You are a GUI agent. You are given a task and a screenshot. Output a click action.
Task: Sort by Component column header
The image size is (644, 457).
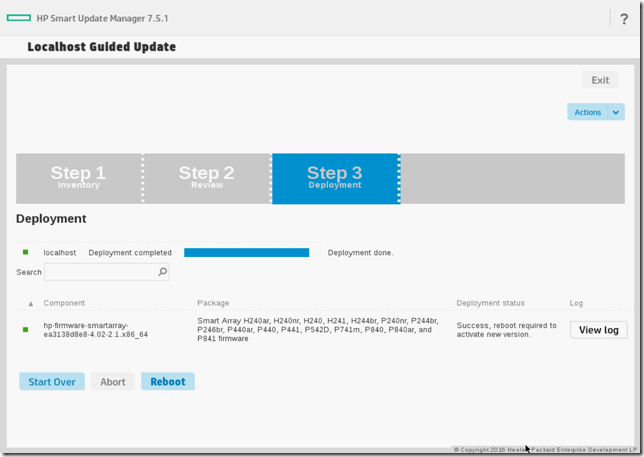64,303
